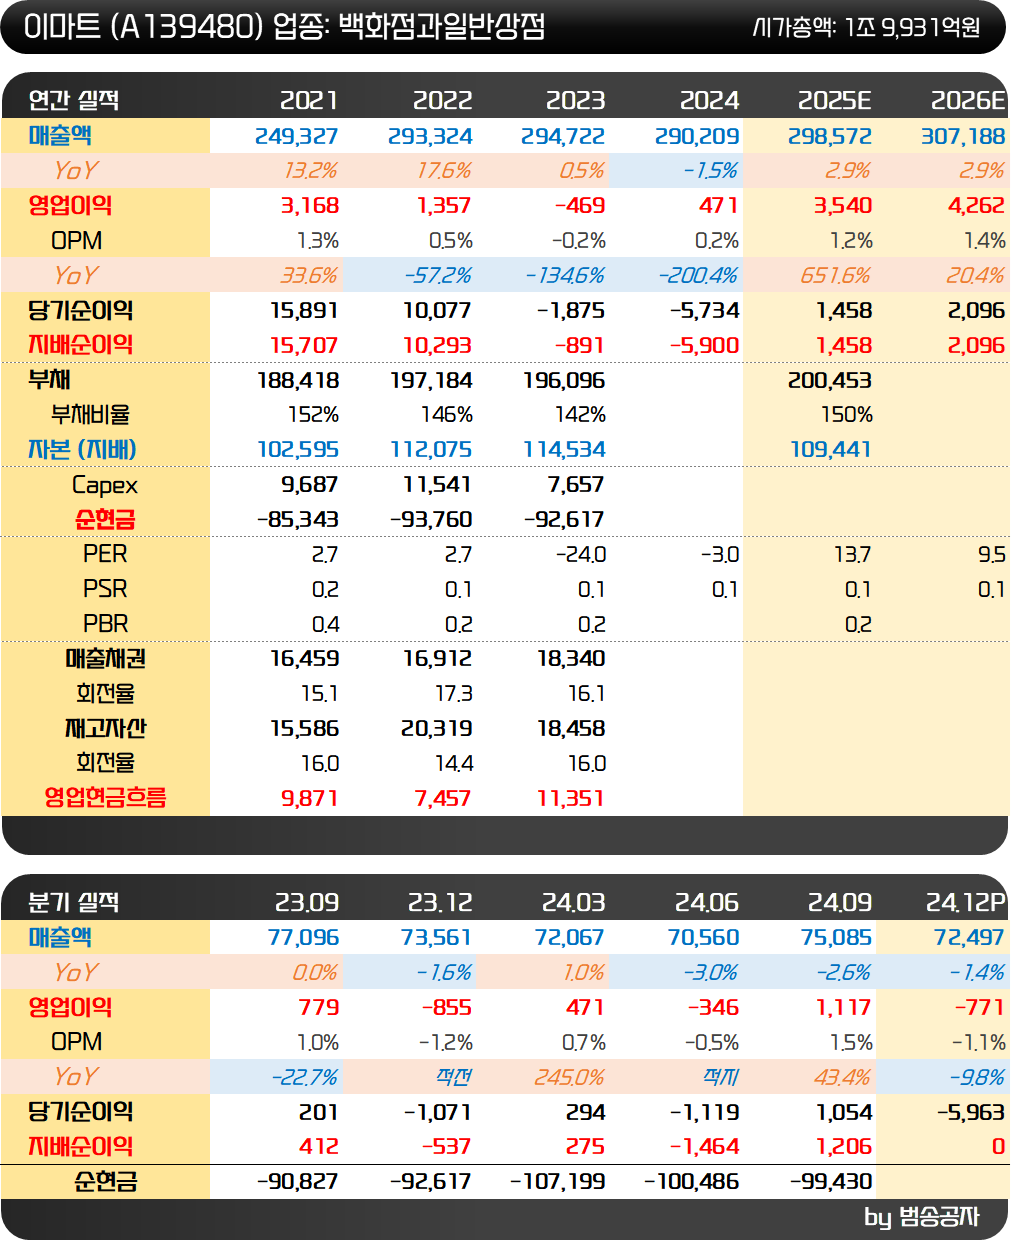Viewport: 1011px width, 1240px height.
Task: Select the operating profit YoY value -134.6%
Action: coord(565,275)
